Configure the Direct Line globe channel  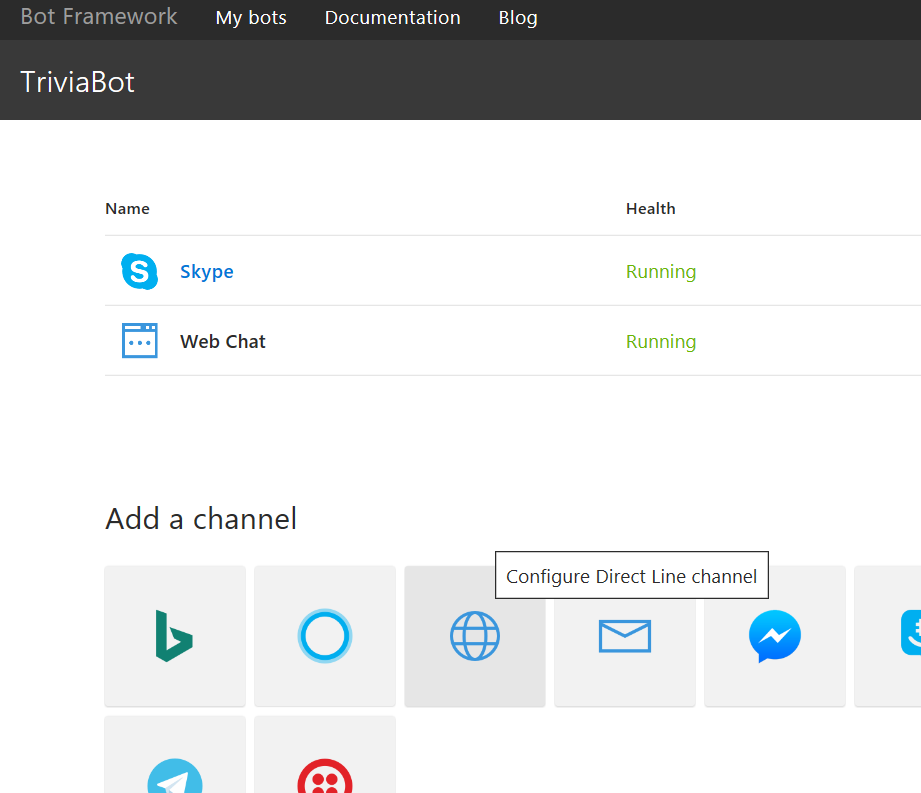tap(475, 636)
